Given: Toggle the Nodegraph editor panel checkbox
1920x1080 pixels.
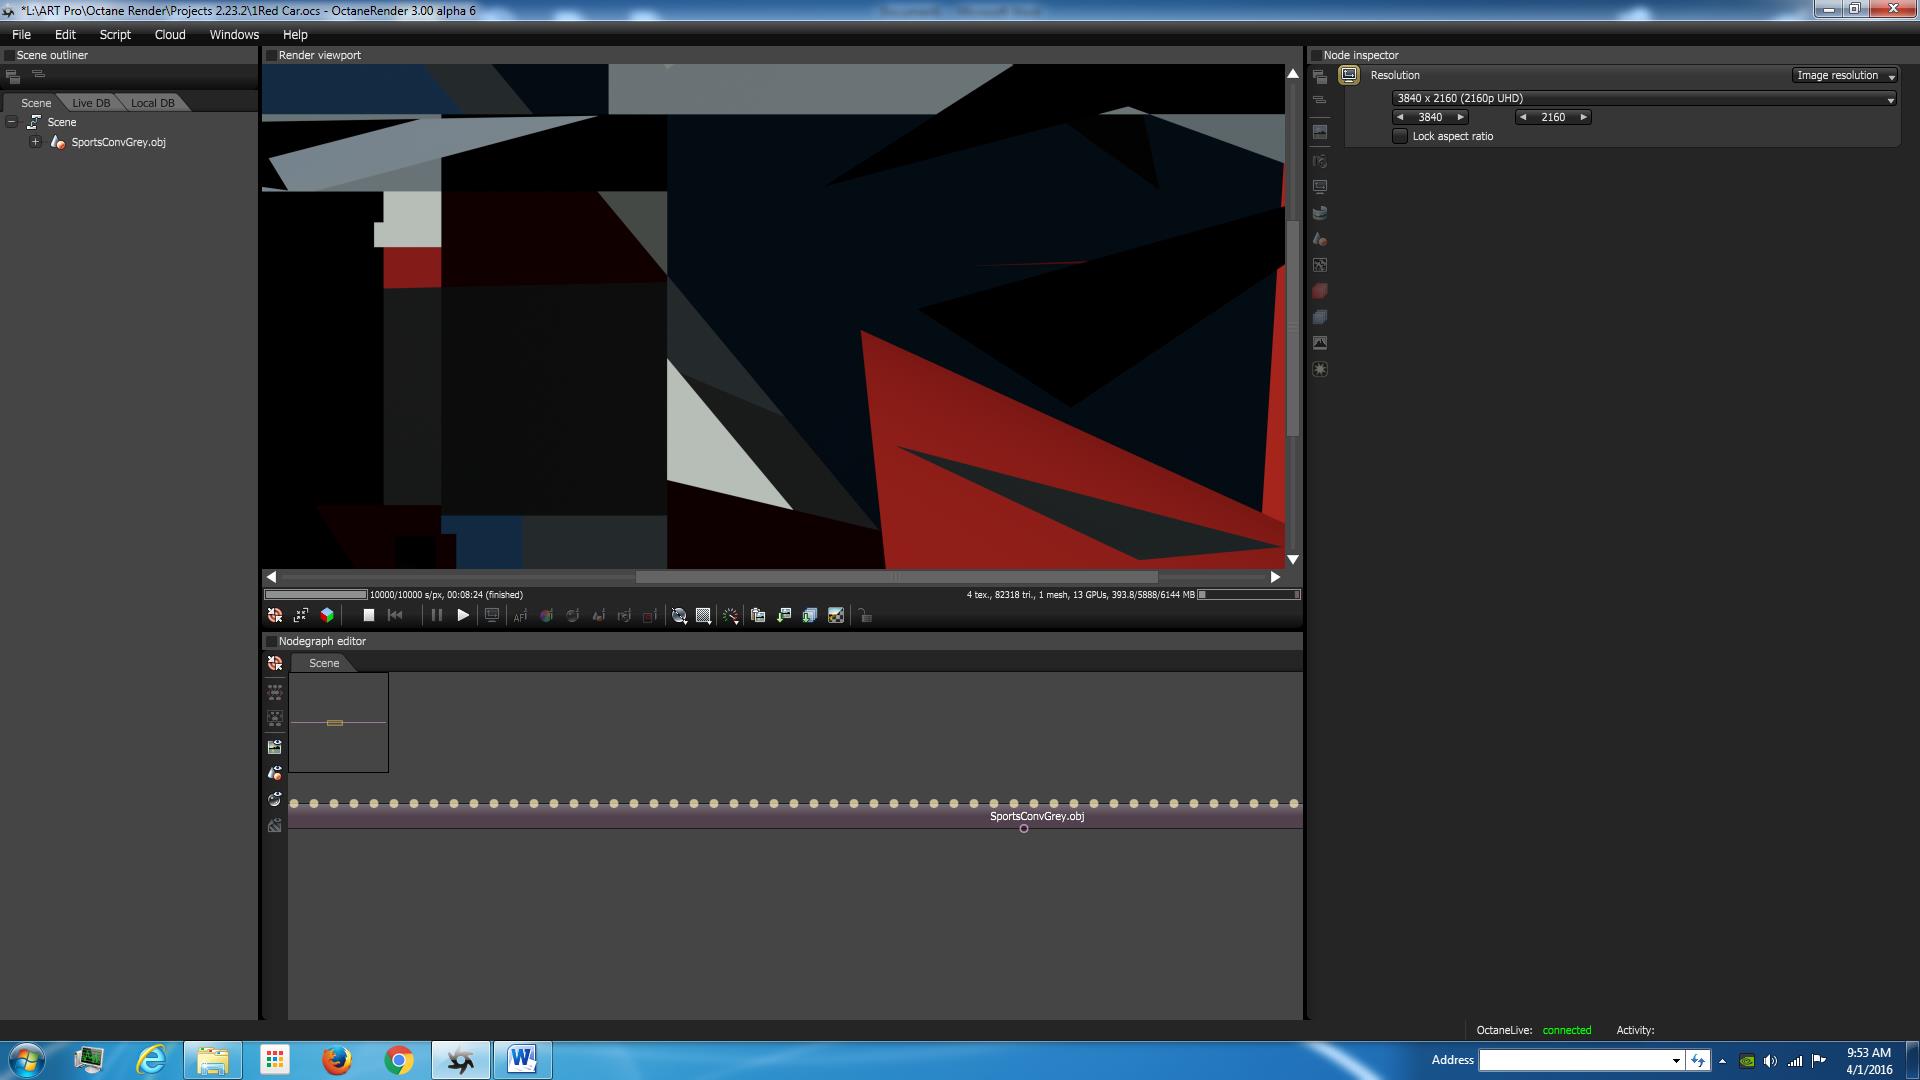Looking at the screenshot, I should 270,641.
